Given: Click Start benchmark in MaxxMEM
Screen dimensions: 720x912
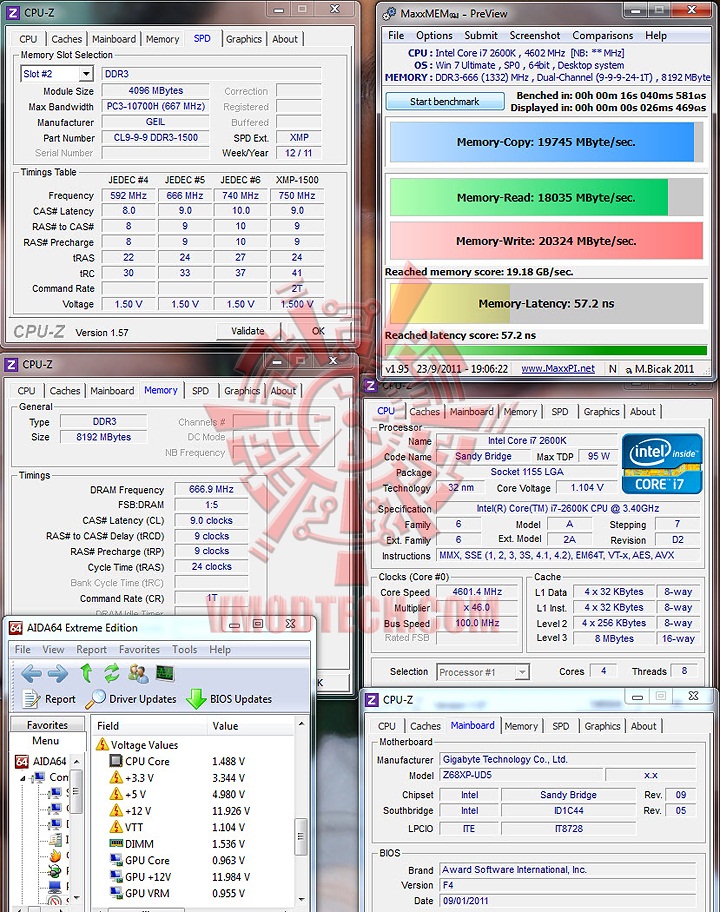Looking at the screenshot, I should [x=445, y=101].
